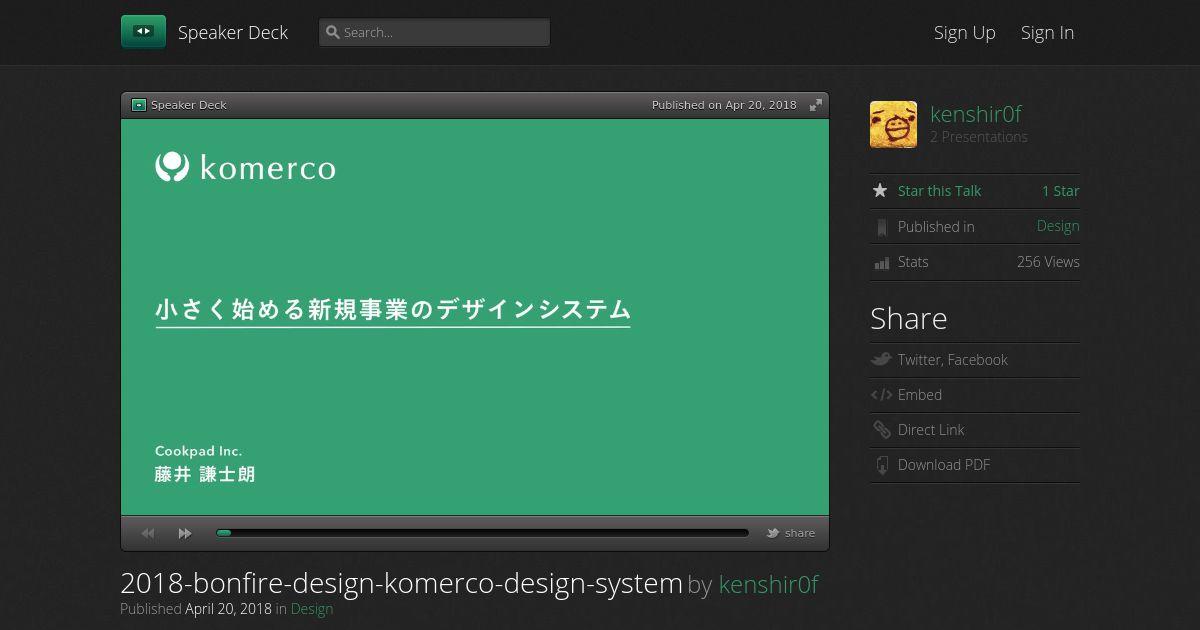Advance to the next slide
The image size is (1200, 630).
coord(185,533)
